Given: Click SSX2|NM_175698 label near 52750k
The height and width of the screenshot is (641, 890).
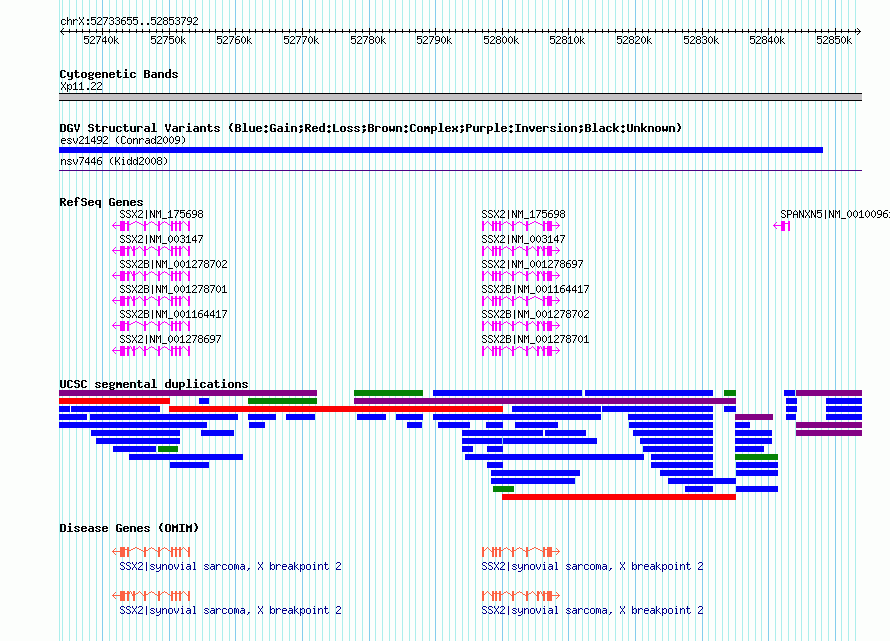Looking at the screenshot, I should [x=161, y=214].
